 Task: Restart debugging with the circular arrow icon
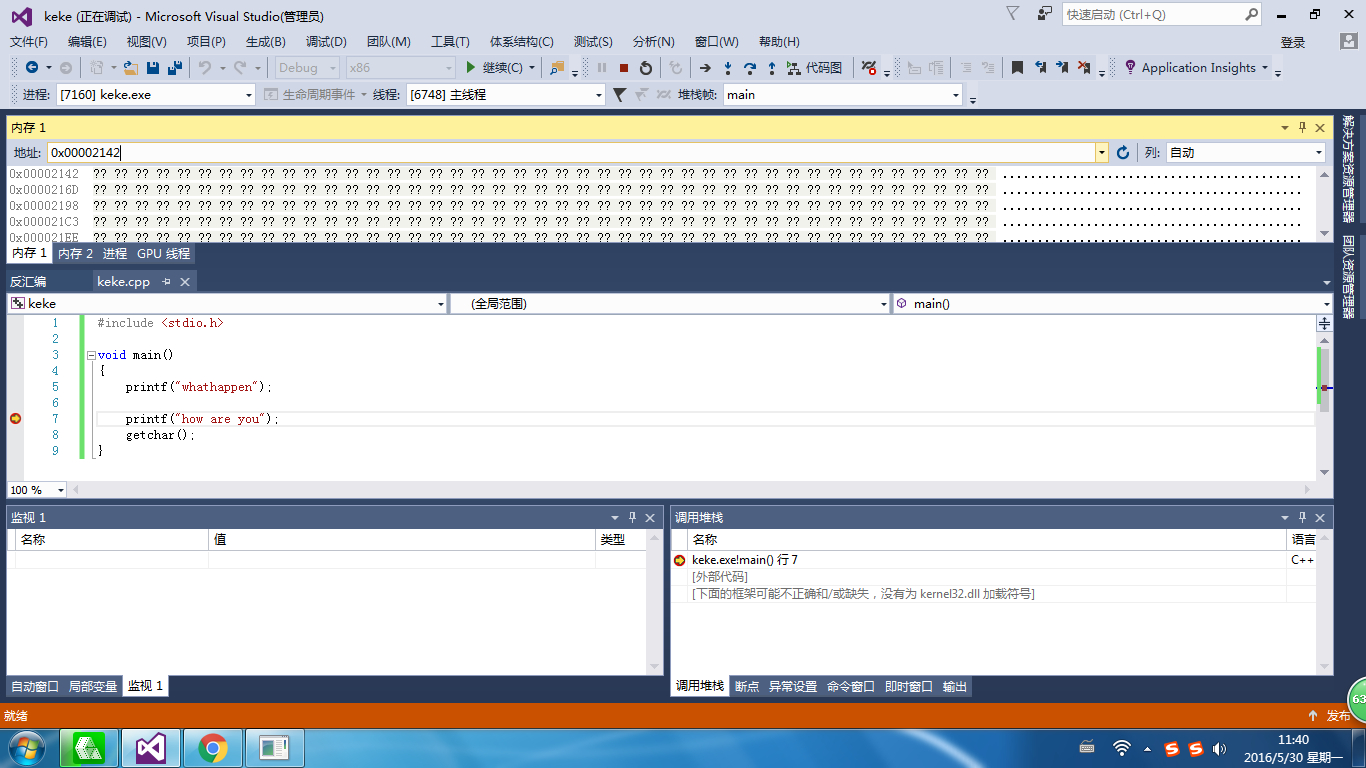(x=646, y=68)
